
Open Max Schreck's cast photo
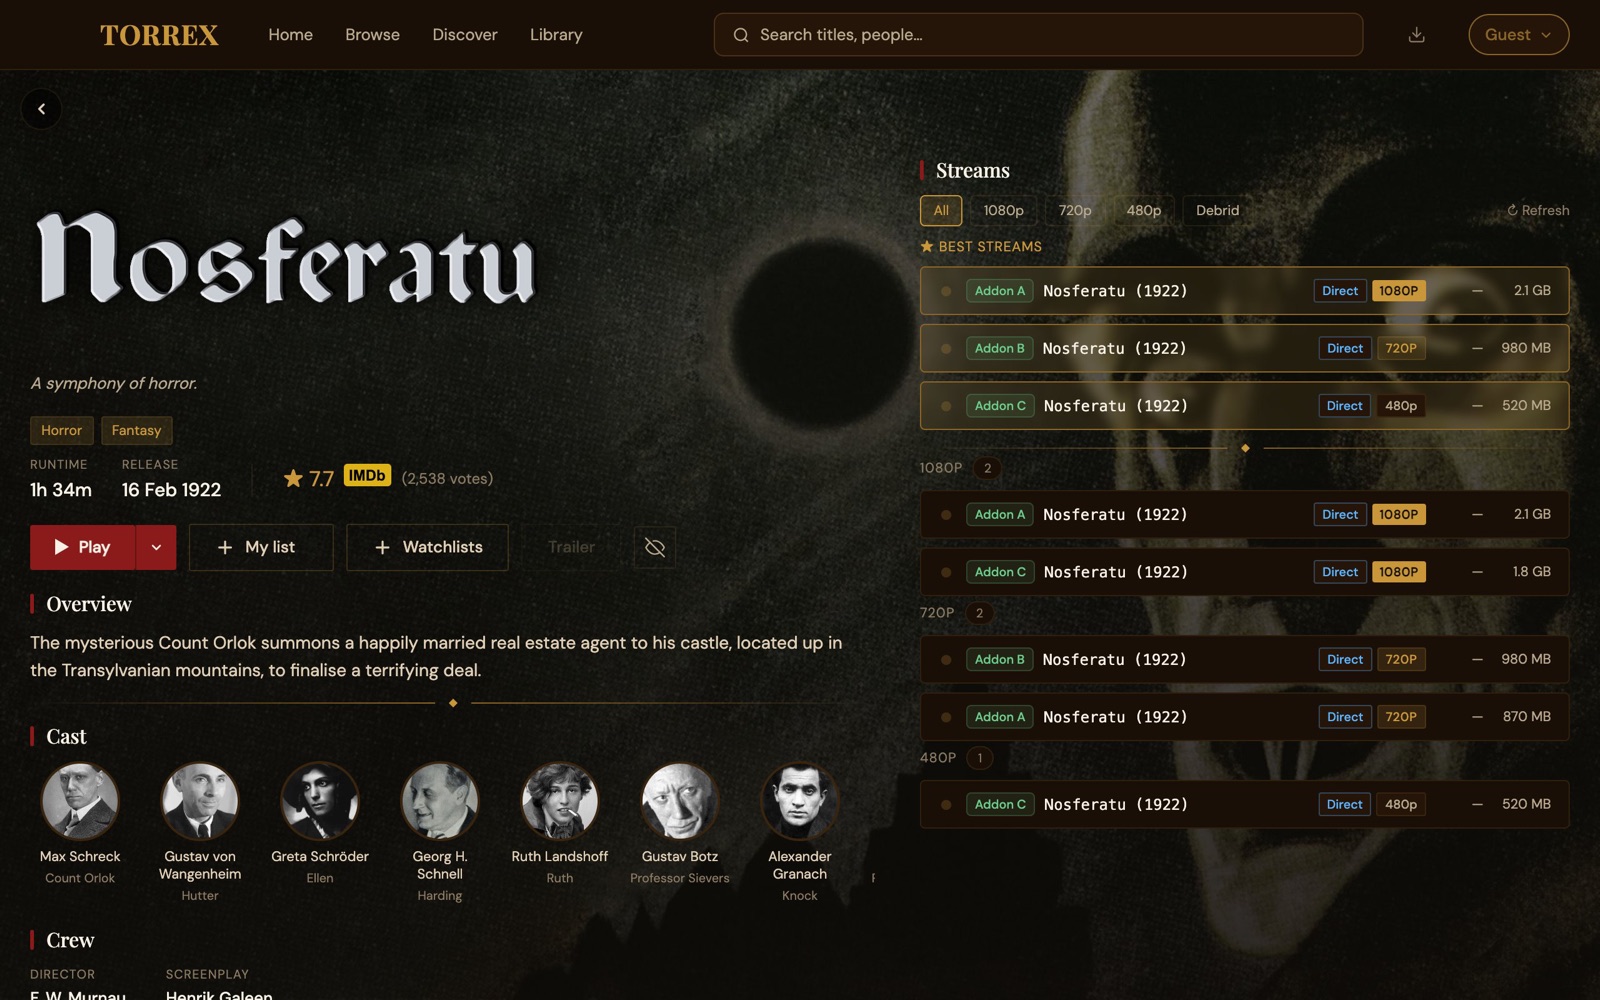point(80,801)
